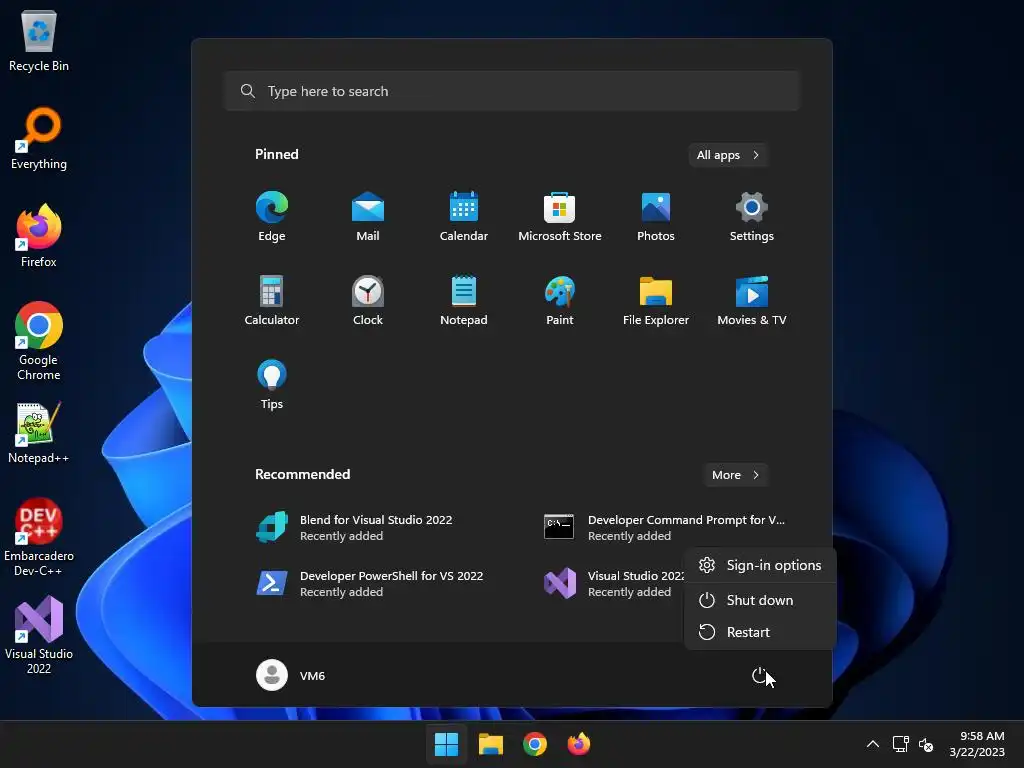This screenshot has height=768, width=1024.
Task: Expand hidden system tray icons chevron
Action: pyautogui.click(x=872, y=744)
